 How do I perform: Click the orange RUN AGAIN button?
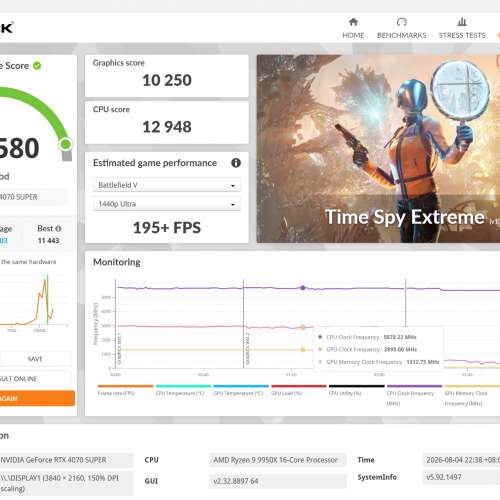click(37, 398)
